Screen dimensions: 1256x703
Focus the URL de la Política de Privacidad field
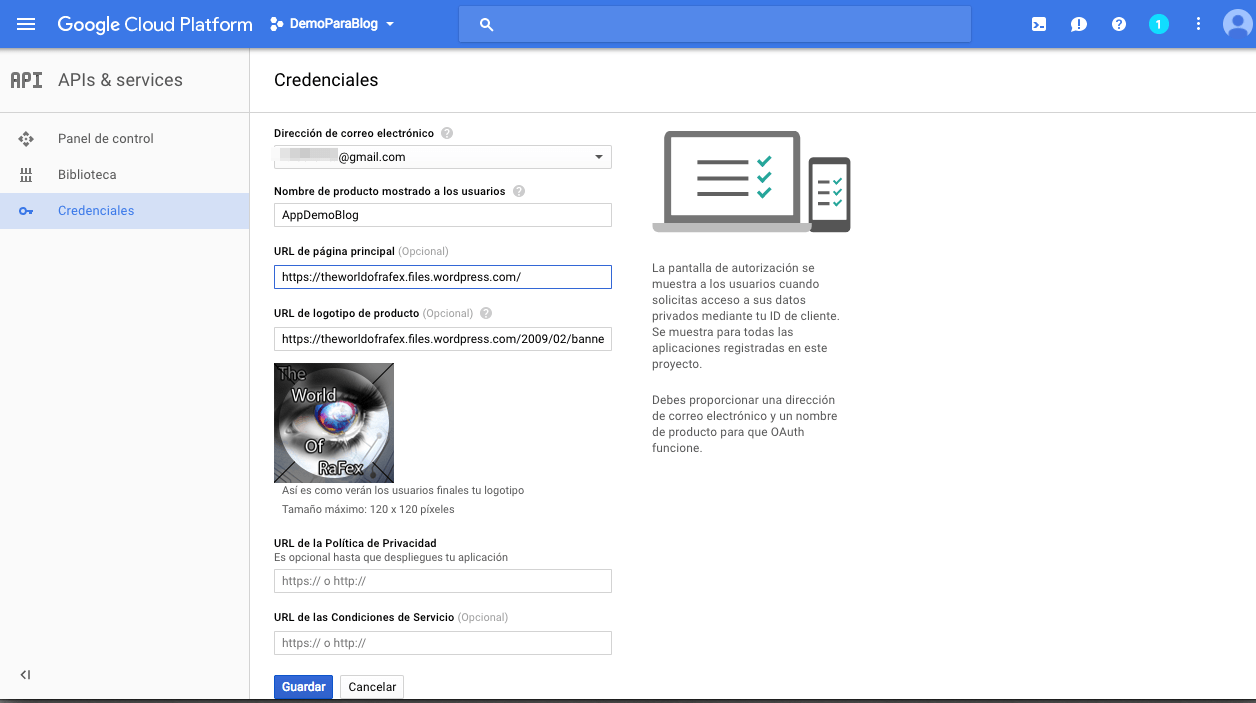(443, 581)
